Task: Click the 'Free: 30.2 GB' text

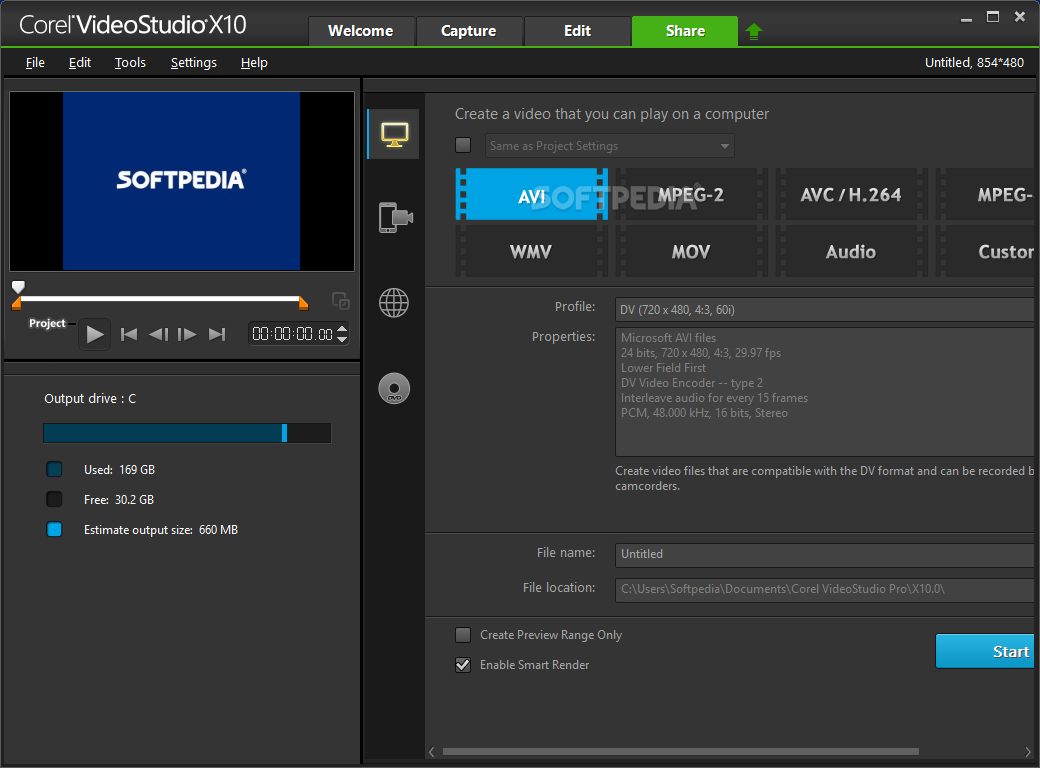Action: click(119, 500)
